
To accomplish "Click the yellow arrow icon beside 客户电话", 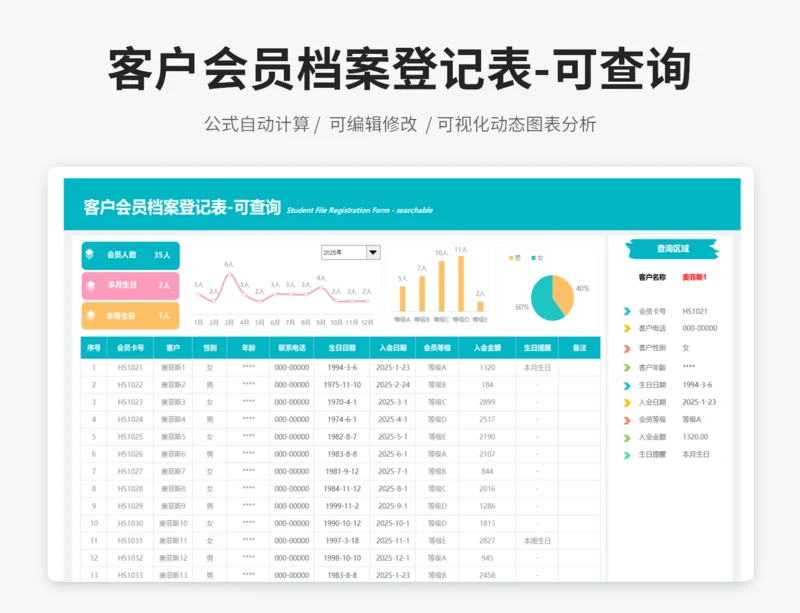I will click(x=627, y=328).
